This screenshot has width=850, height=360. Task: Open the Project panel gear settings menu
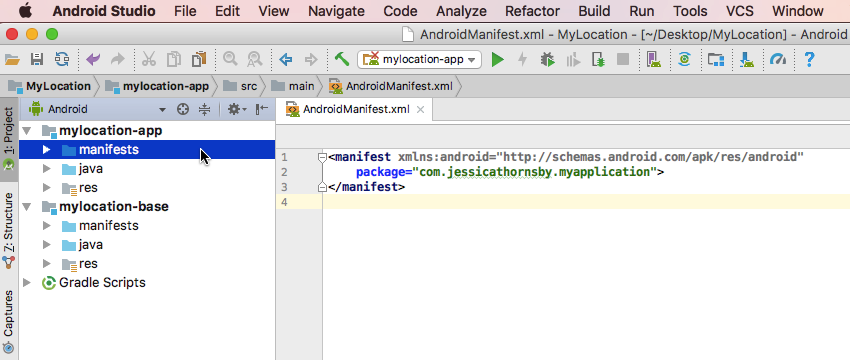tap(237, 110)
